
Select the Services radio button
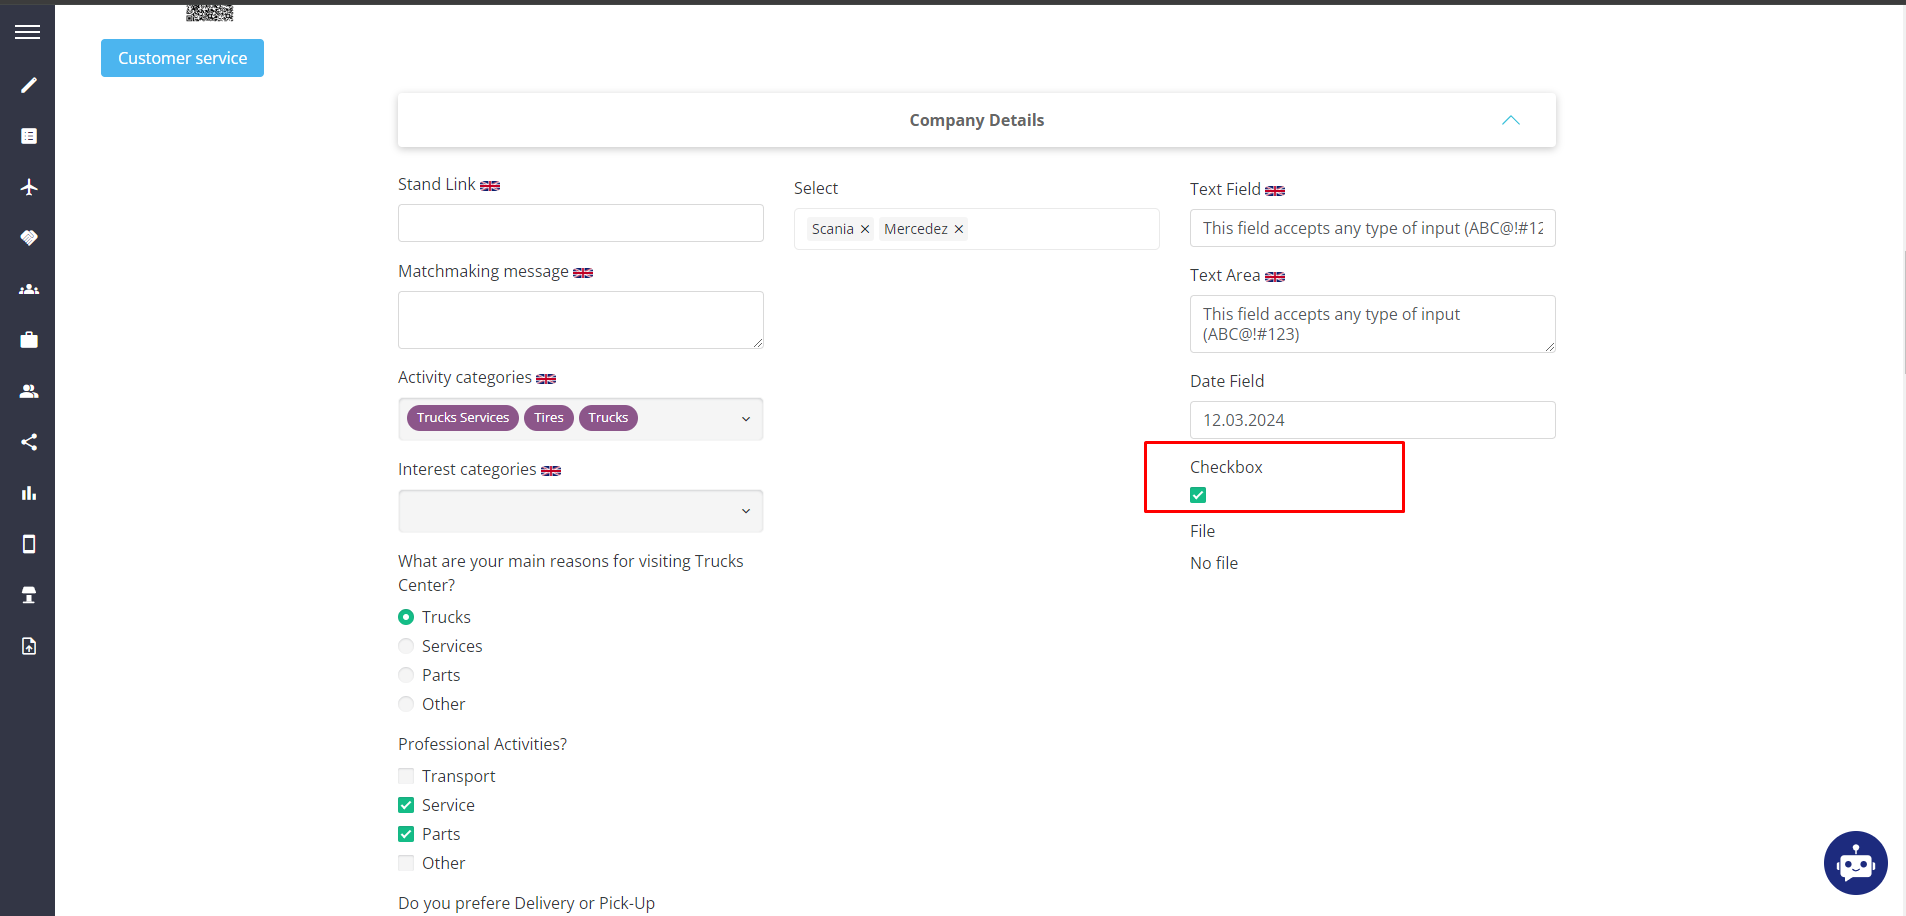(406, 645)
